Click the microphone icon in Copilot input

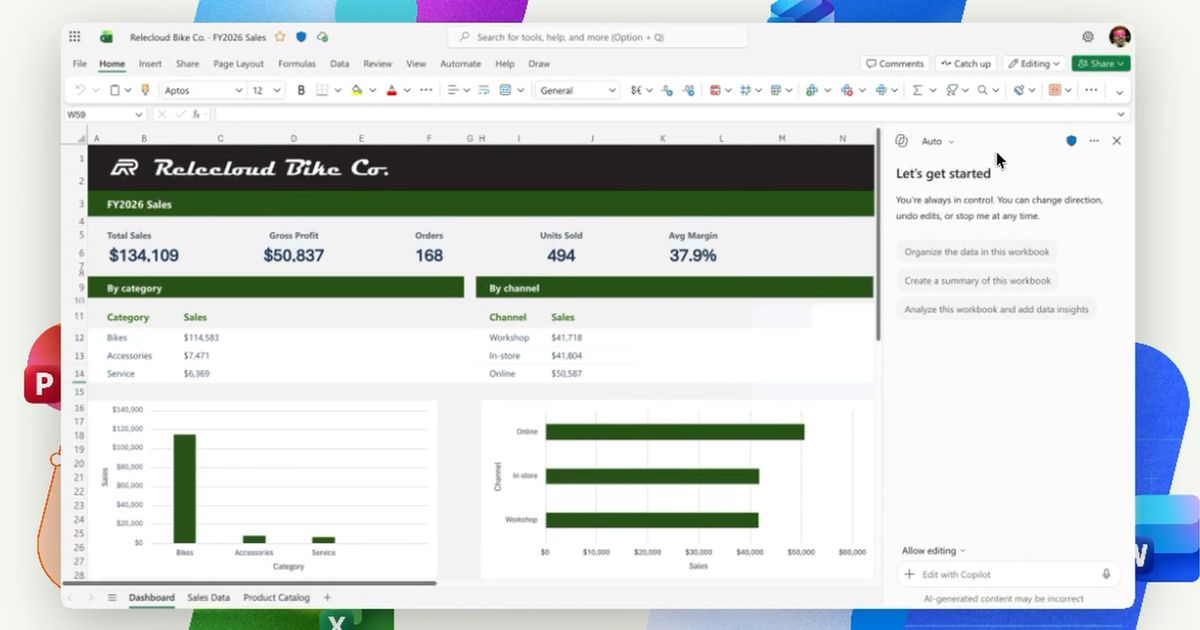1106,575
